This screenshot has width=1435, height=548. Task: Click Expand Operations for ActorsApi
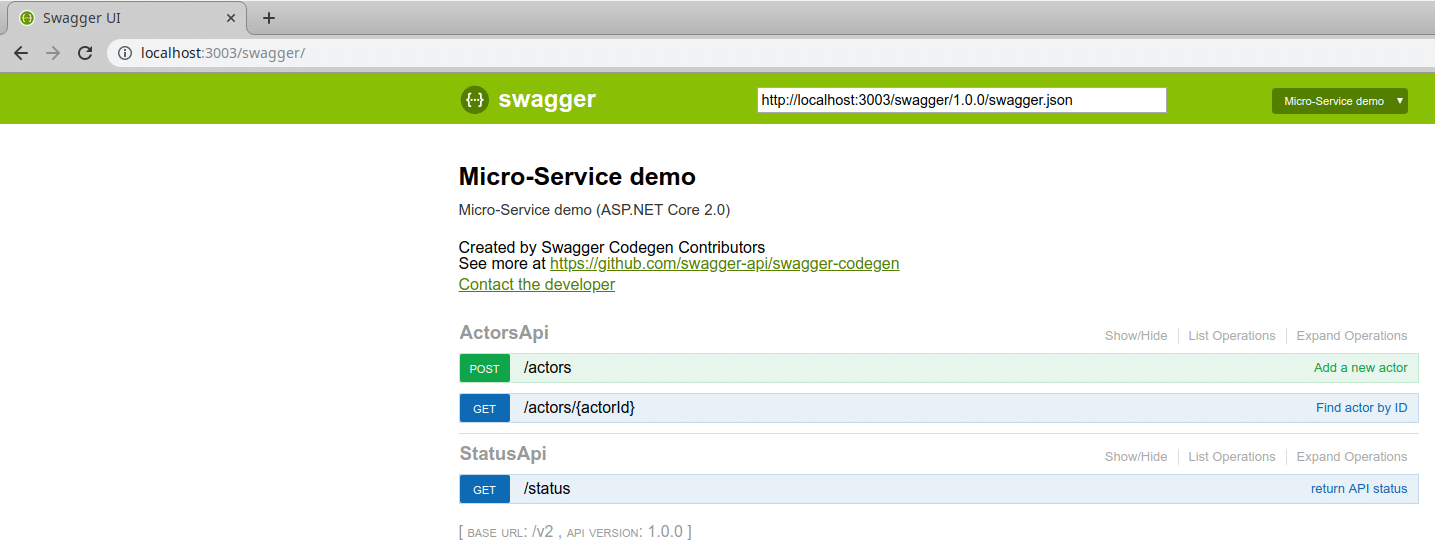1351,336
